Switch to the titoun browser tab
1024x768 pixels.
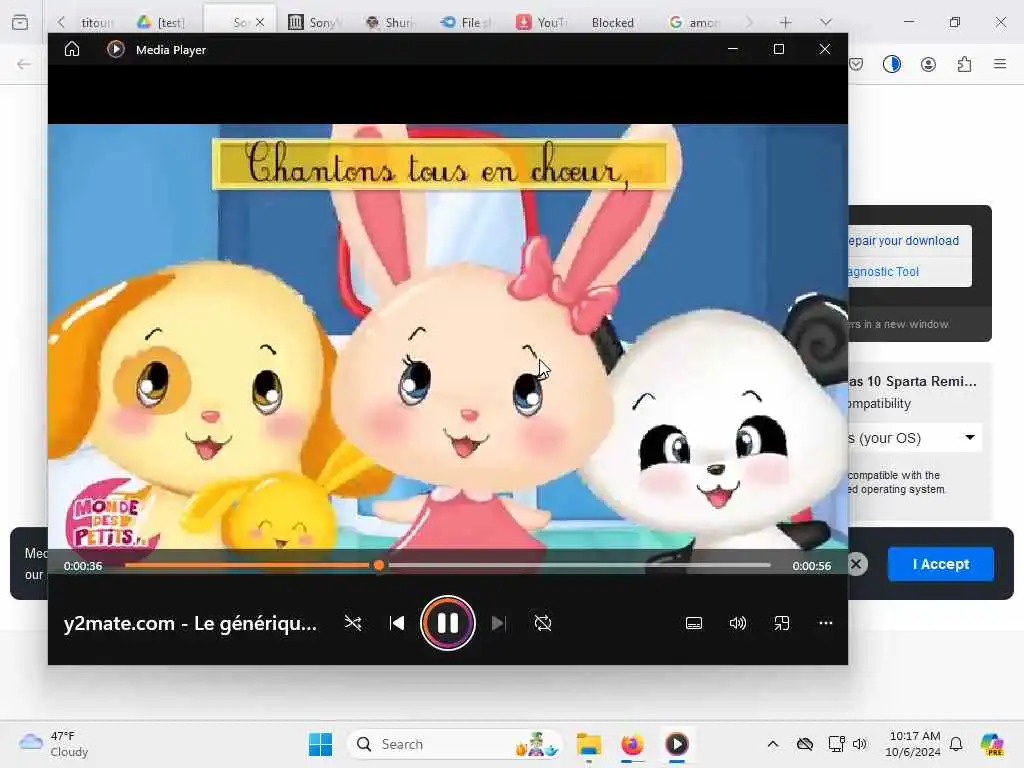pos(96,23)
